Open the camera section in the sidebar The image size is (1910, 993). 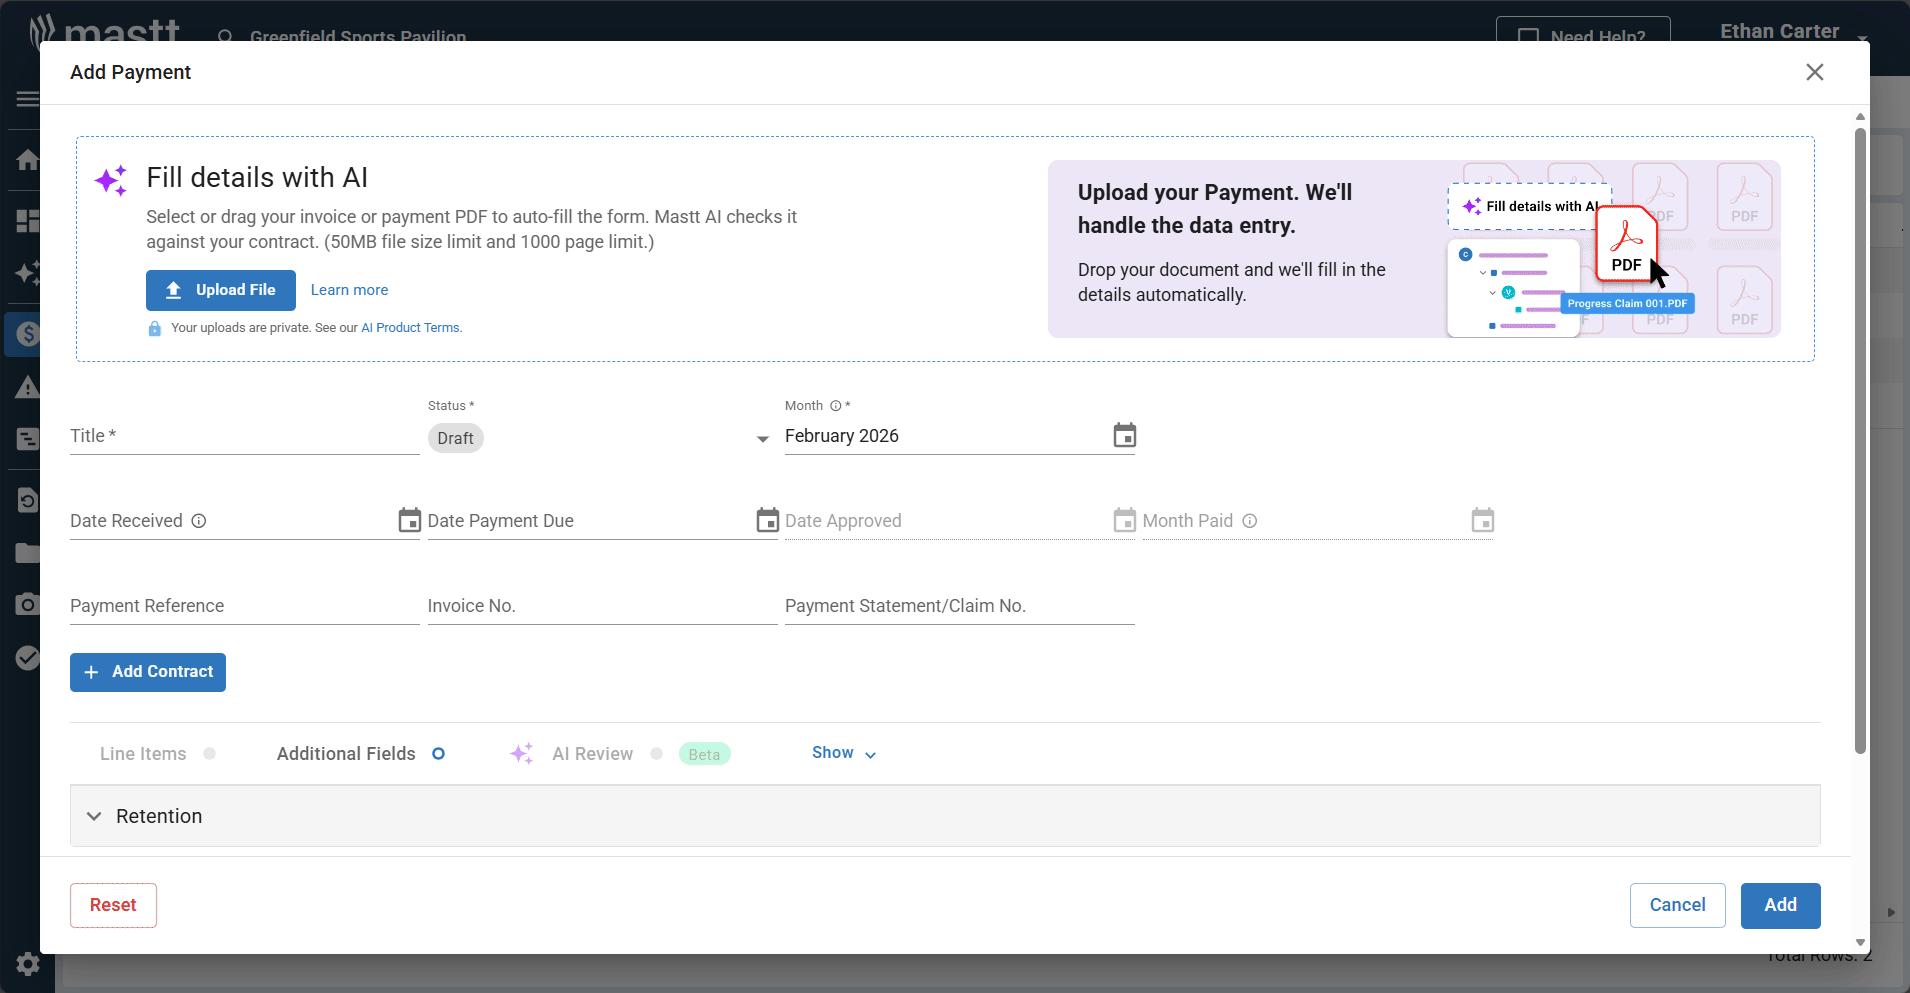(x=28, y=604)
